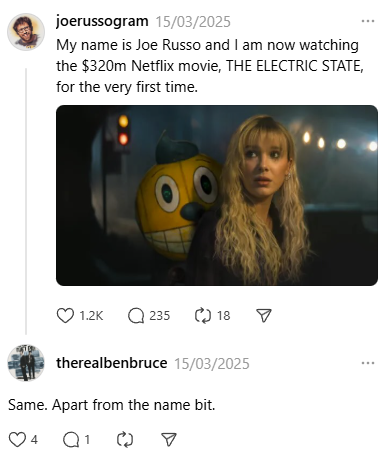Share the joerussogram post via paper plane
383x456 pixels.
264,315
